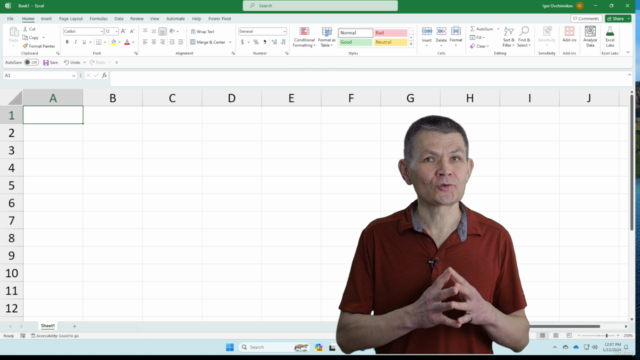Click the Top Align icon
Screen dimensions: 640x360
pos(145,31)
